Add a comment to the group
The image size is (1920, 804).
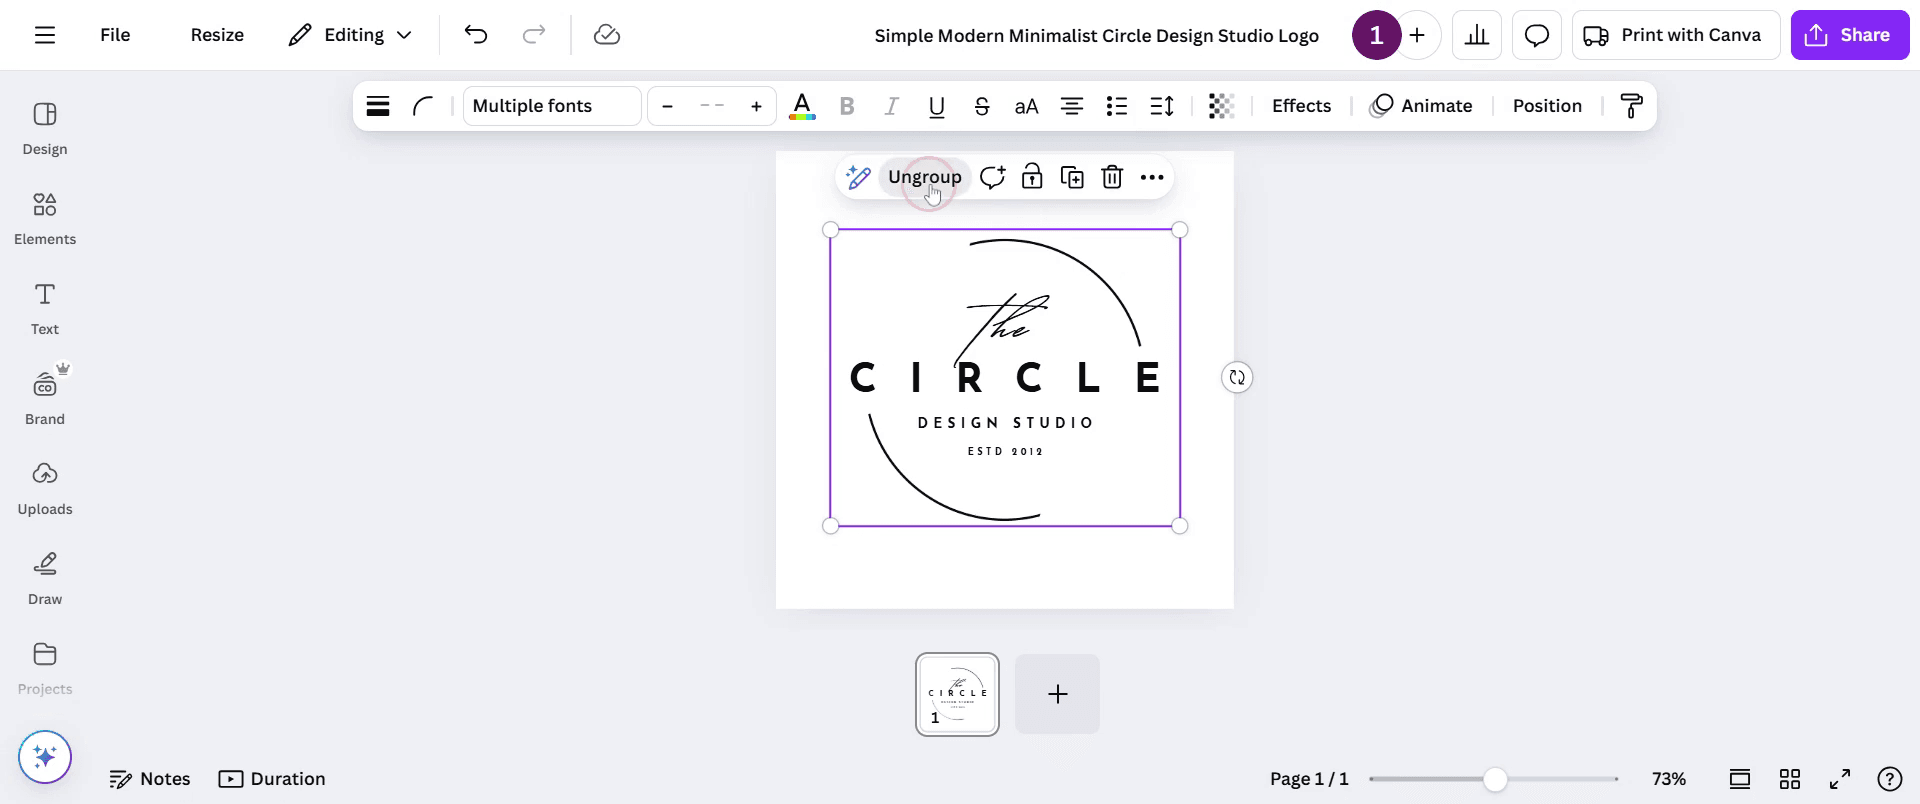click(x=992, y=177)
